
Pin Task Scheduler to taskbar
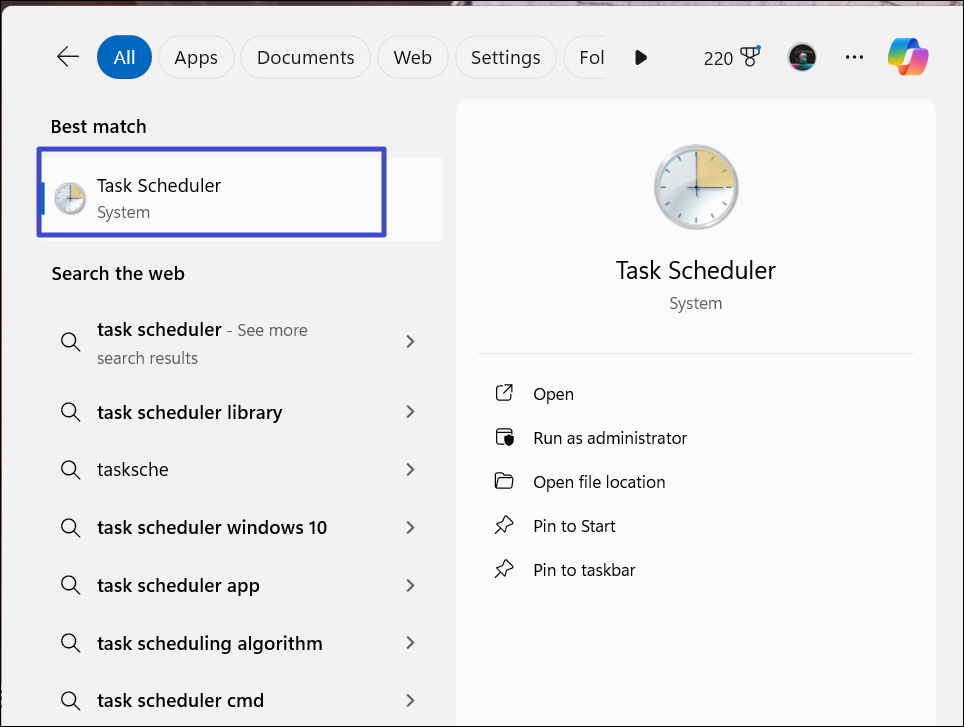(x=584, y=570)
